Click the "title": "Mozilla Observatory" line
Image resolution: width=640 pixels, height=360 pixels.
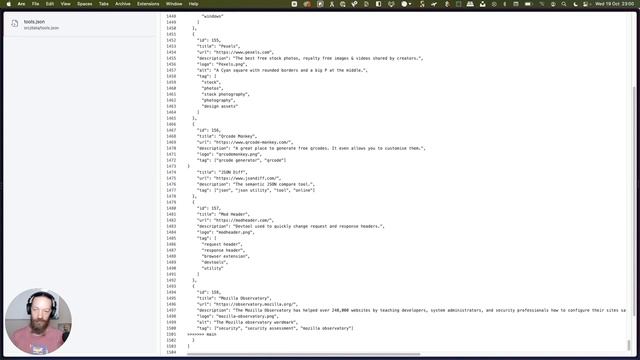coord(234,298)
